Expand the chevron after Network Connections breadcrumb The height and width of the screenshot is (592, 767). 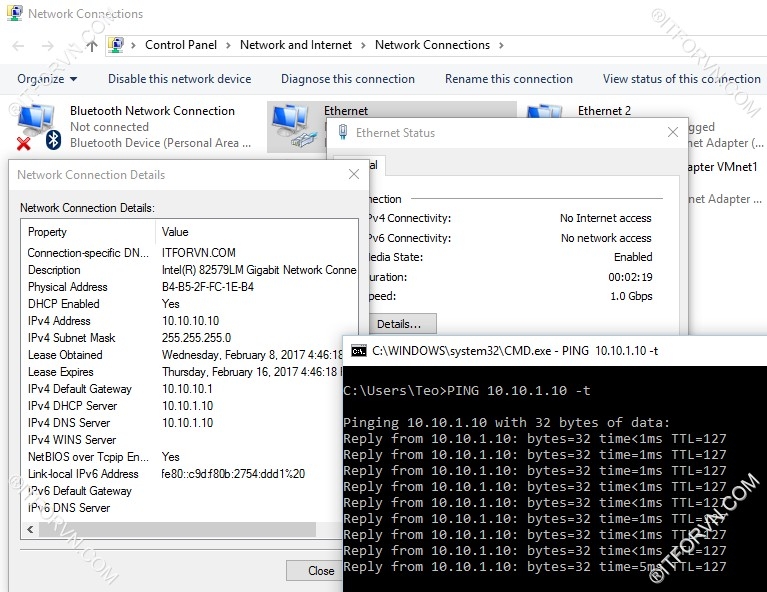501,45
